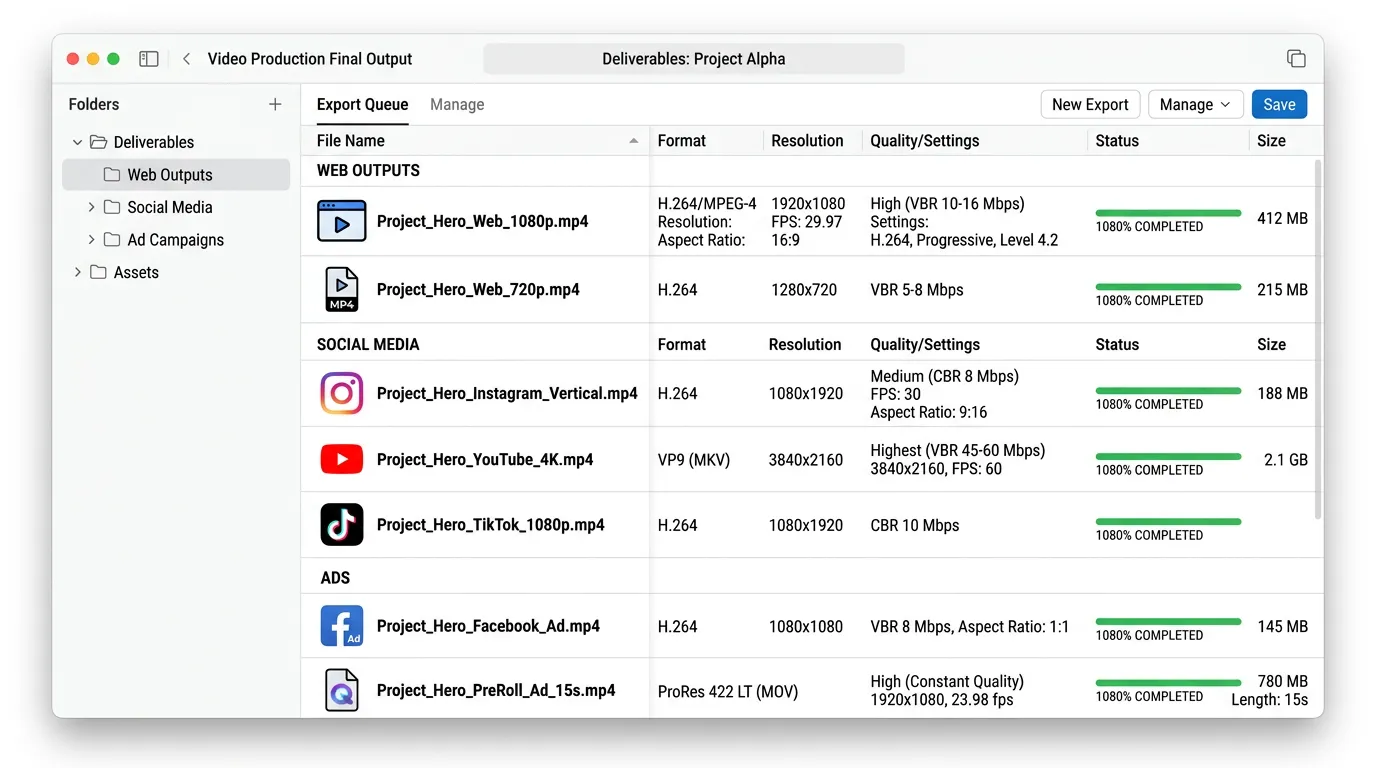Select the Social Media label in sidebar
Image resolution: width=1376 pixels, height=768 pixels.
click(x=170, y=207)
